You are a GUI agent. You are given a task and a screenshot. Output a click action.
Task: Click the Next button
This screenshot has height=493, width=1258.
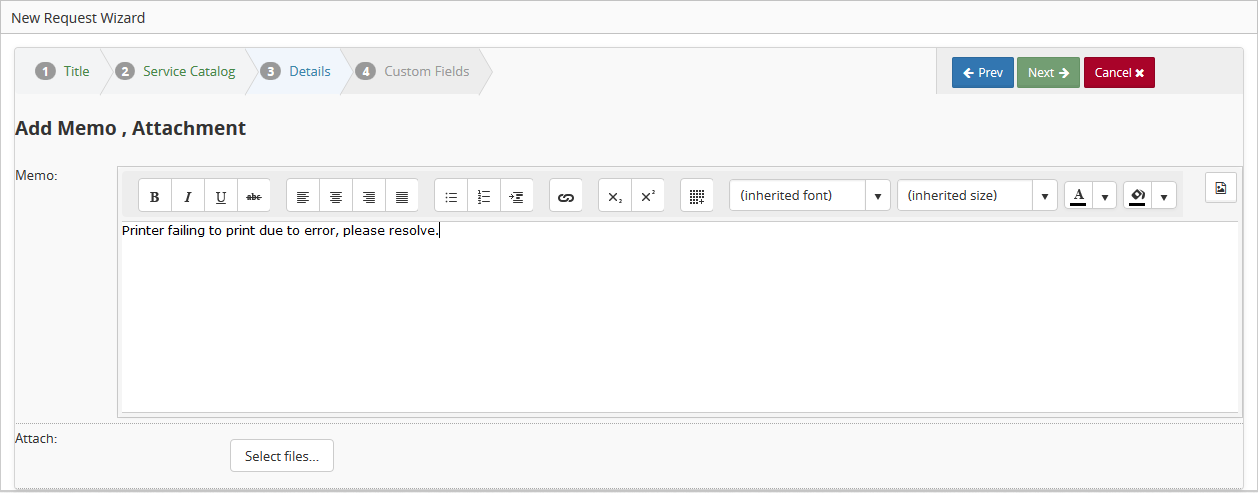tap(1048, 73)
